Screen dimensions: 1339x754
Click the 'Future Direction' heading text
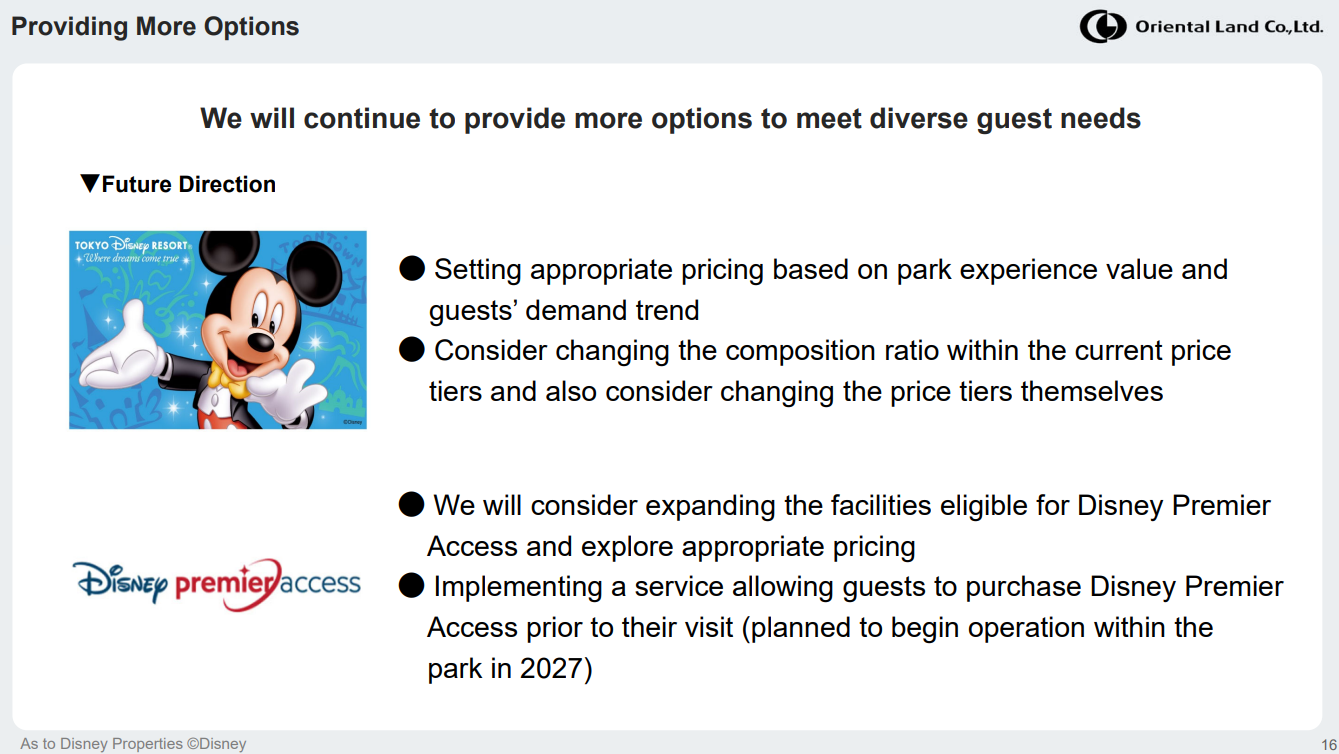click(x=189, y=184)
